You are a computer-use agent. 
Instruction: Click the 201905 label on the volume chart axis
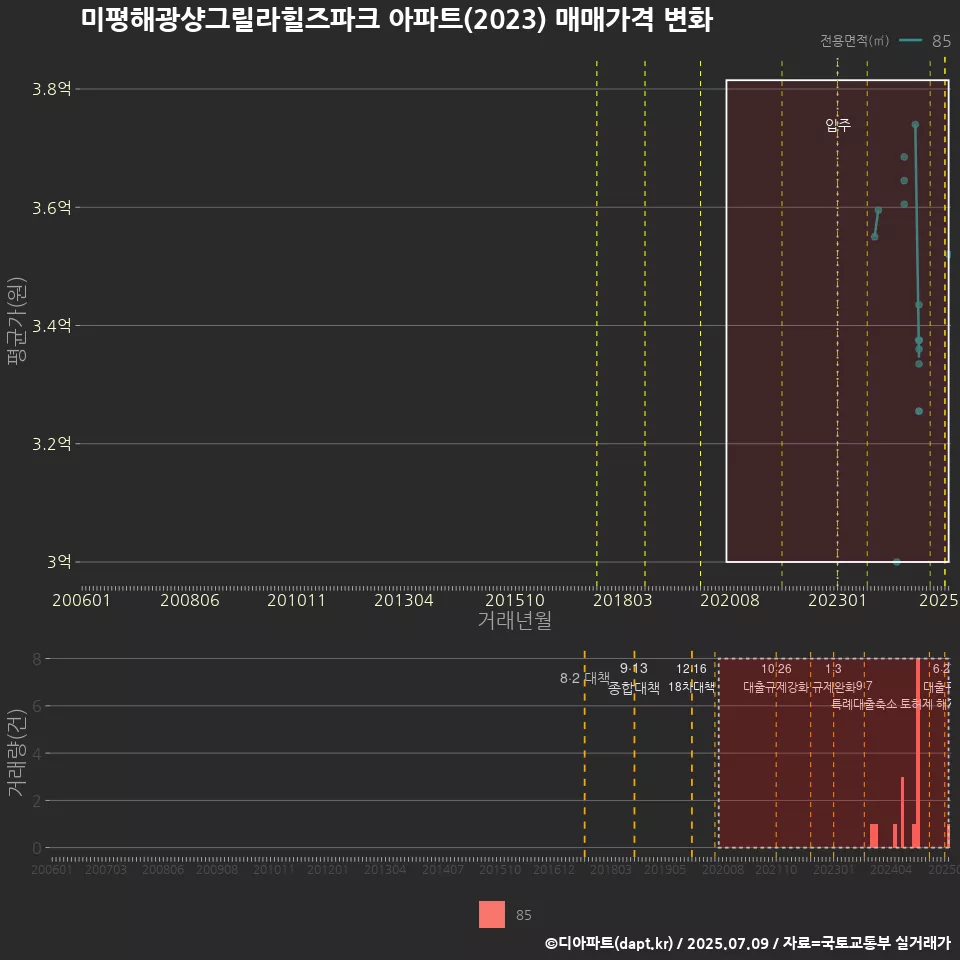[x=665, y=869]
